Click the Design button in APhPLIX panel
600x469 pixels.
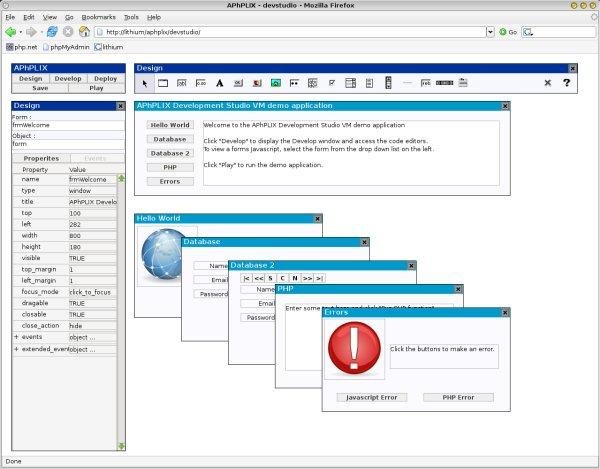click(31, 78)
